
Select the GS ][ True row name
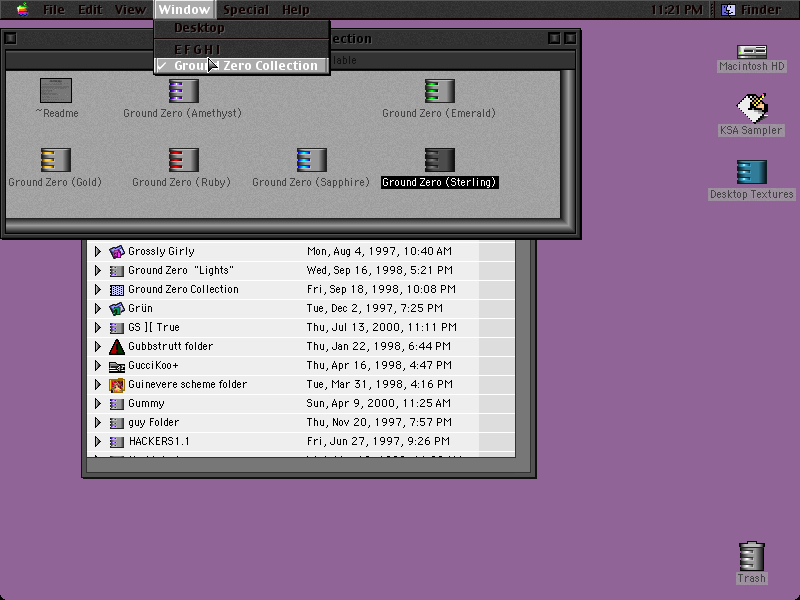[x=154, y=328]
